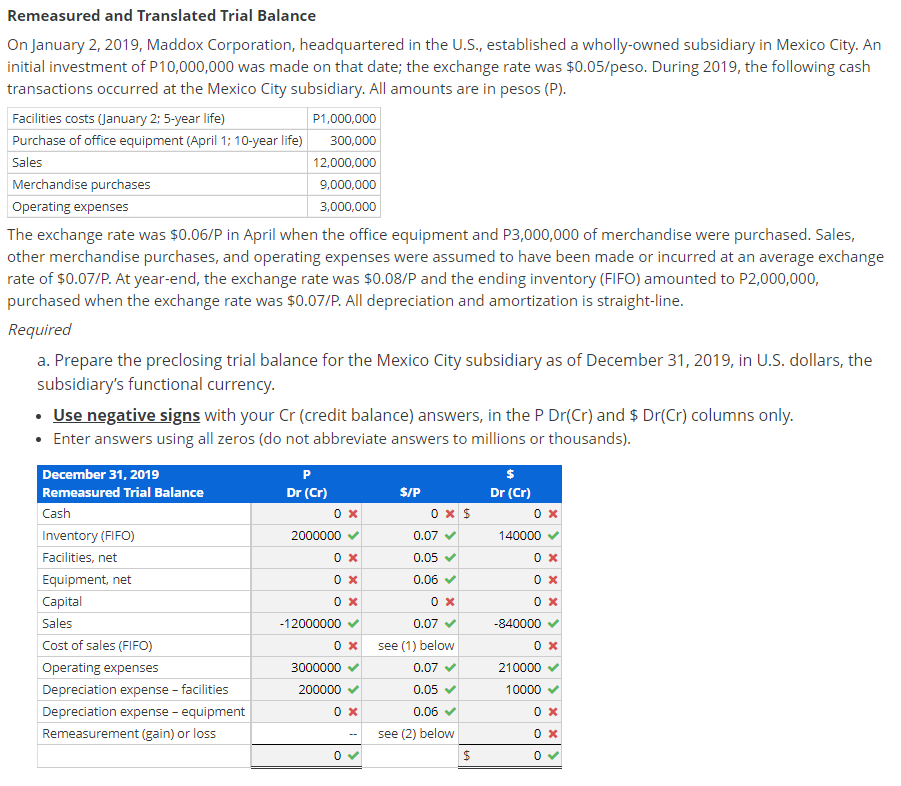Image resolution: width=901 pixels, height=786 pixels.
Task: Click the red X next to the Capital $/P answer
Action: 450,601
